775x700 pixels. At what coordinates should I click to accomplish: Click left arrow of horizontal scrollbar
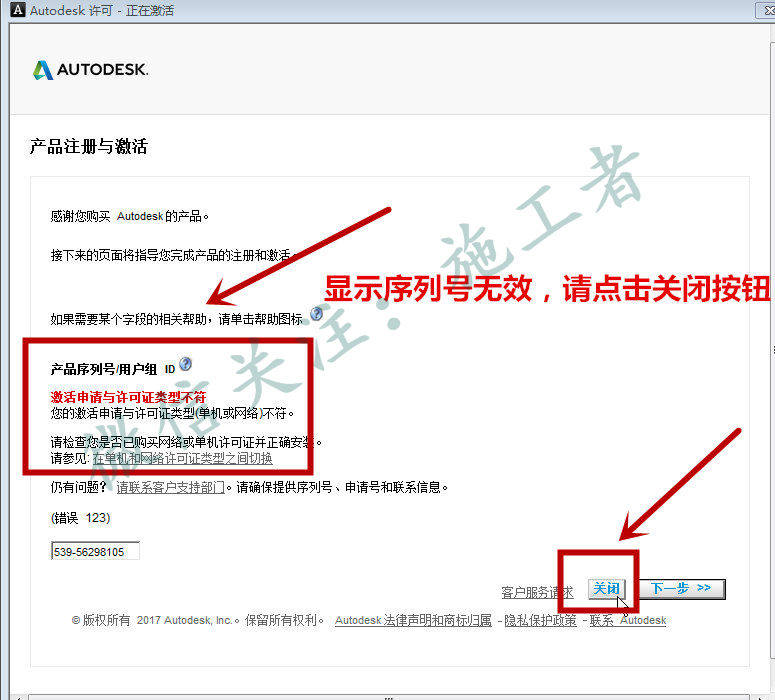point(18,698)
